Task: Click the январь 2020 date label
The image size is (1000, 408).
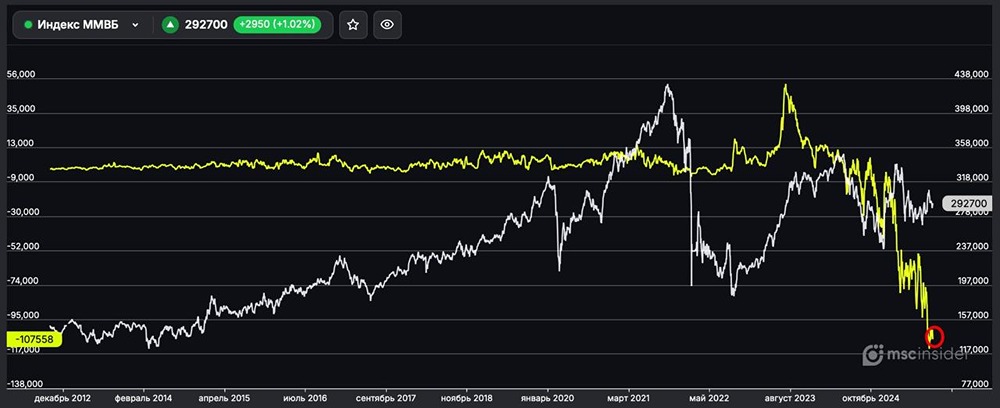Action: point(548,397)
